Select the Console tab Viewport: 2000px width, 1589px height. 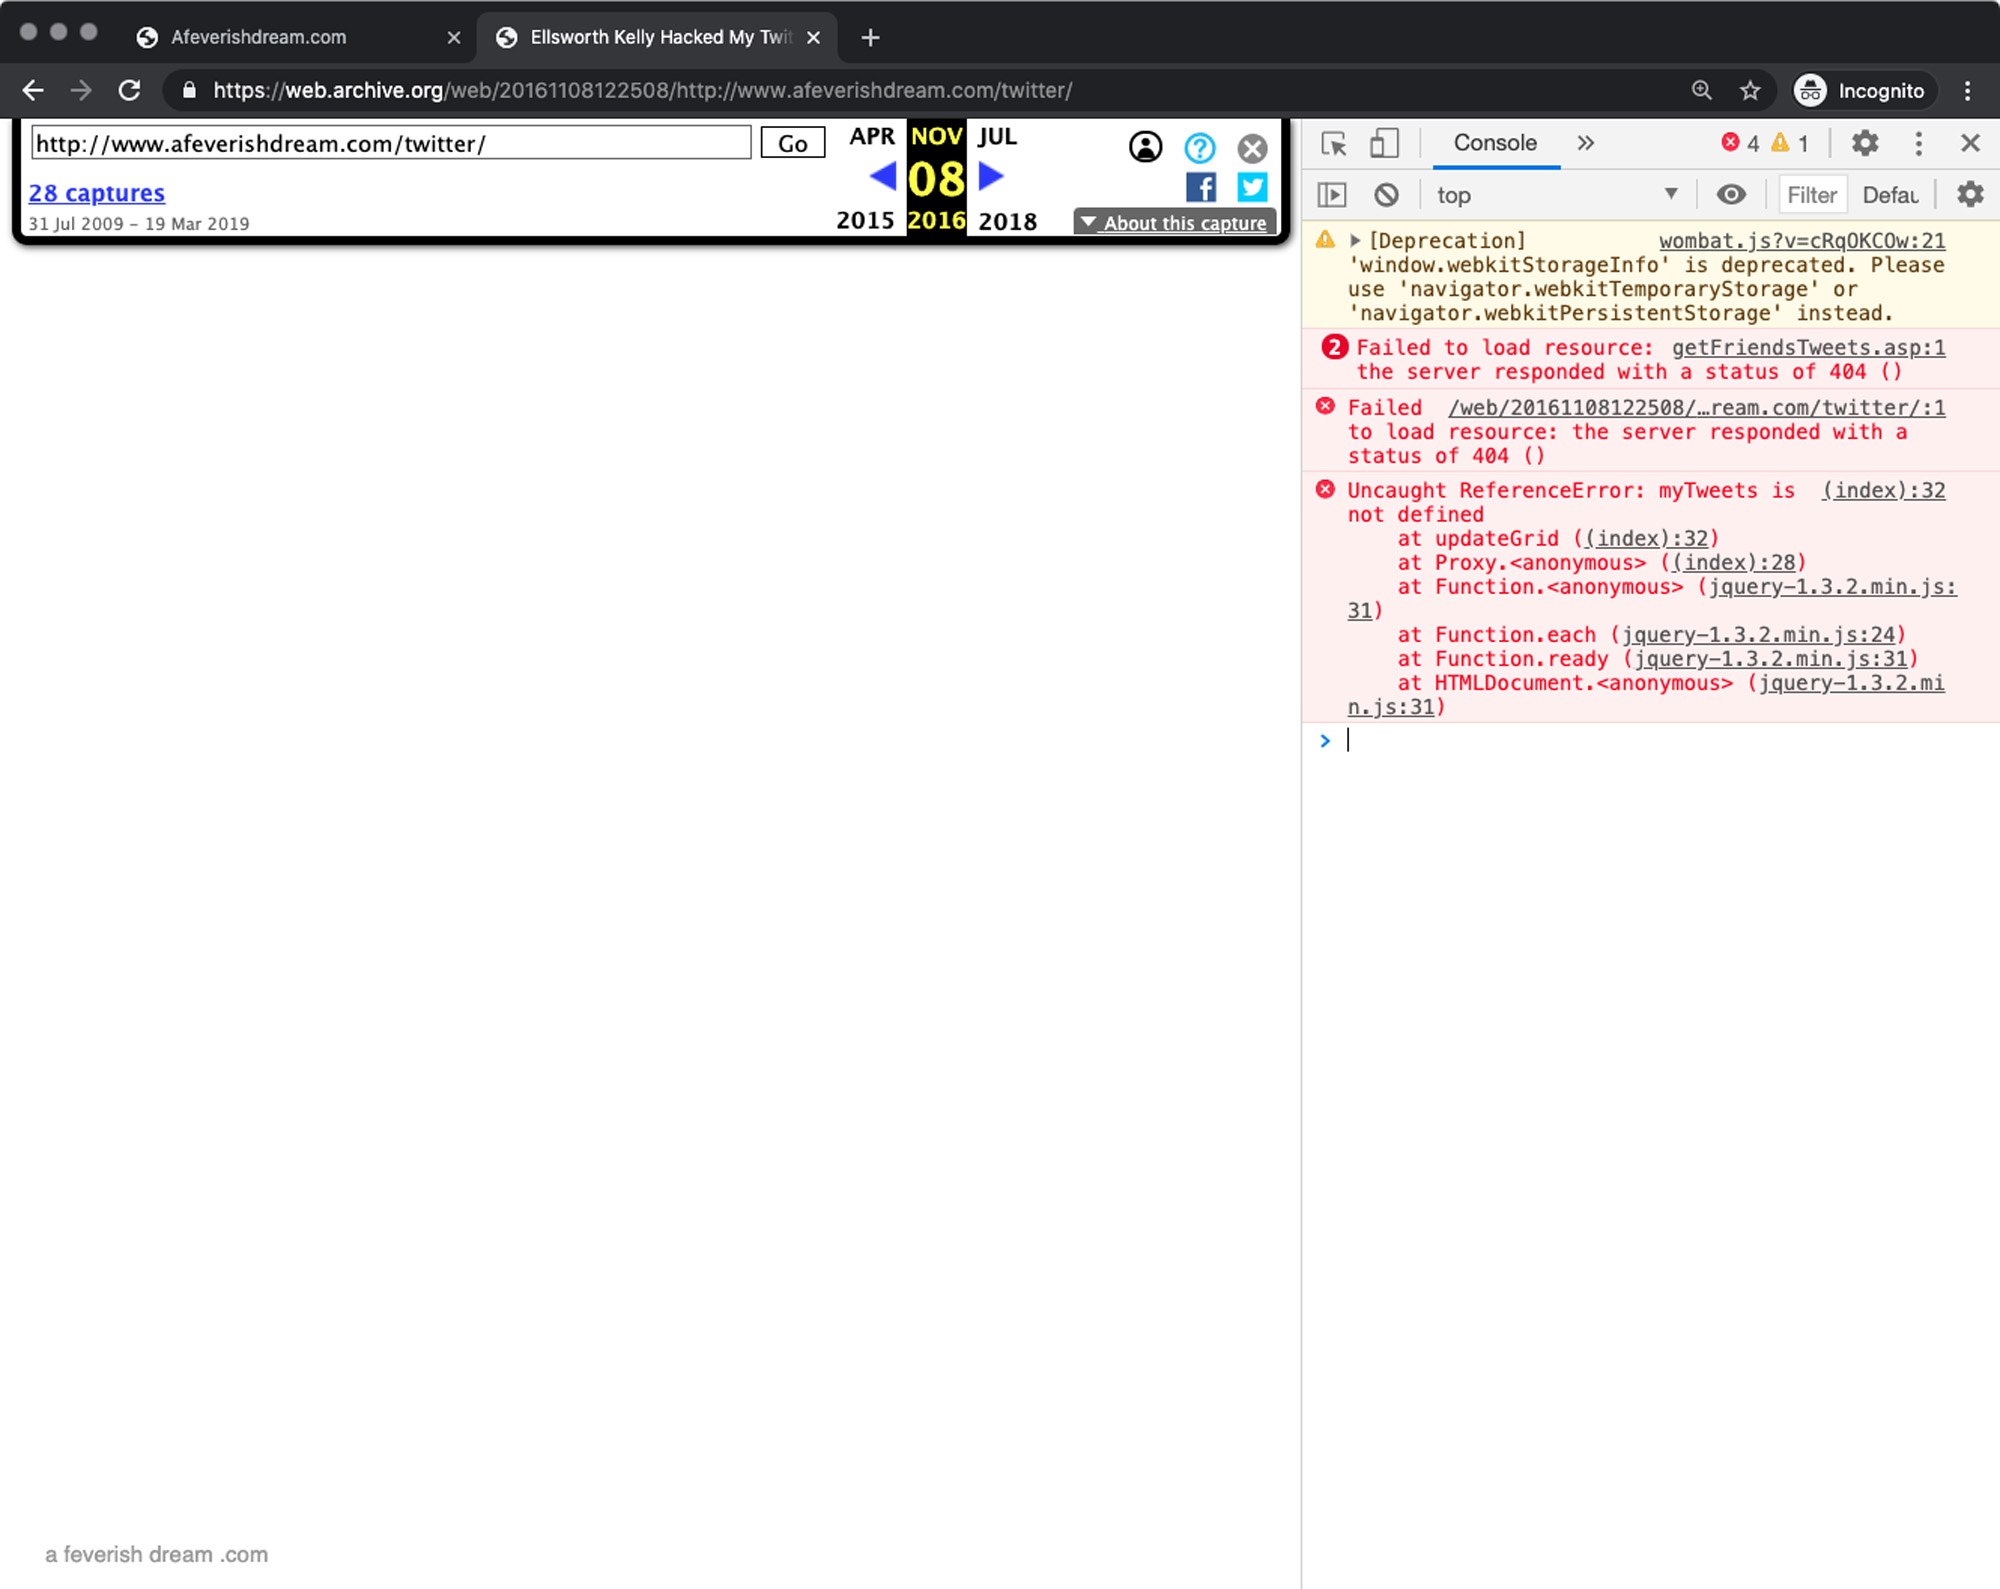[1494, 144]
